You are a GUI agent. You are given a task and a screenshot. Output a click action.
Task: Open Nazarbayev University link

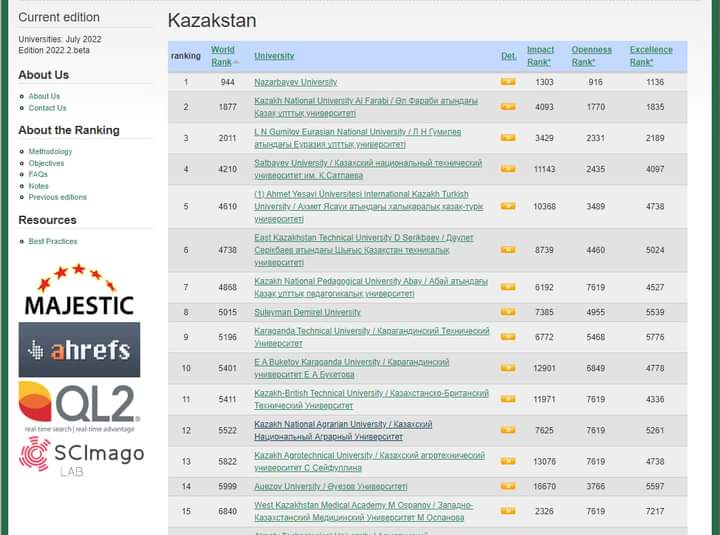296,82
